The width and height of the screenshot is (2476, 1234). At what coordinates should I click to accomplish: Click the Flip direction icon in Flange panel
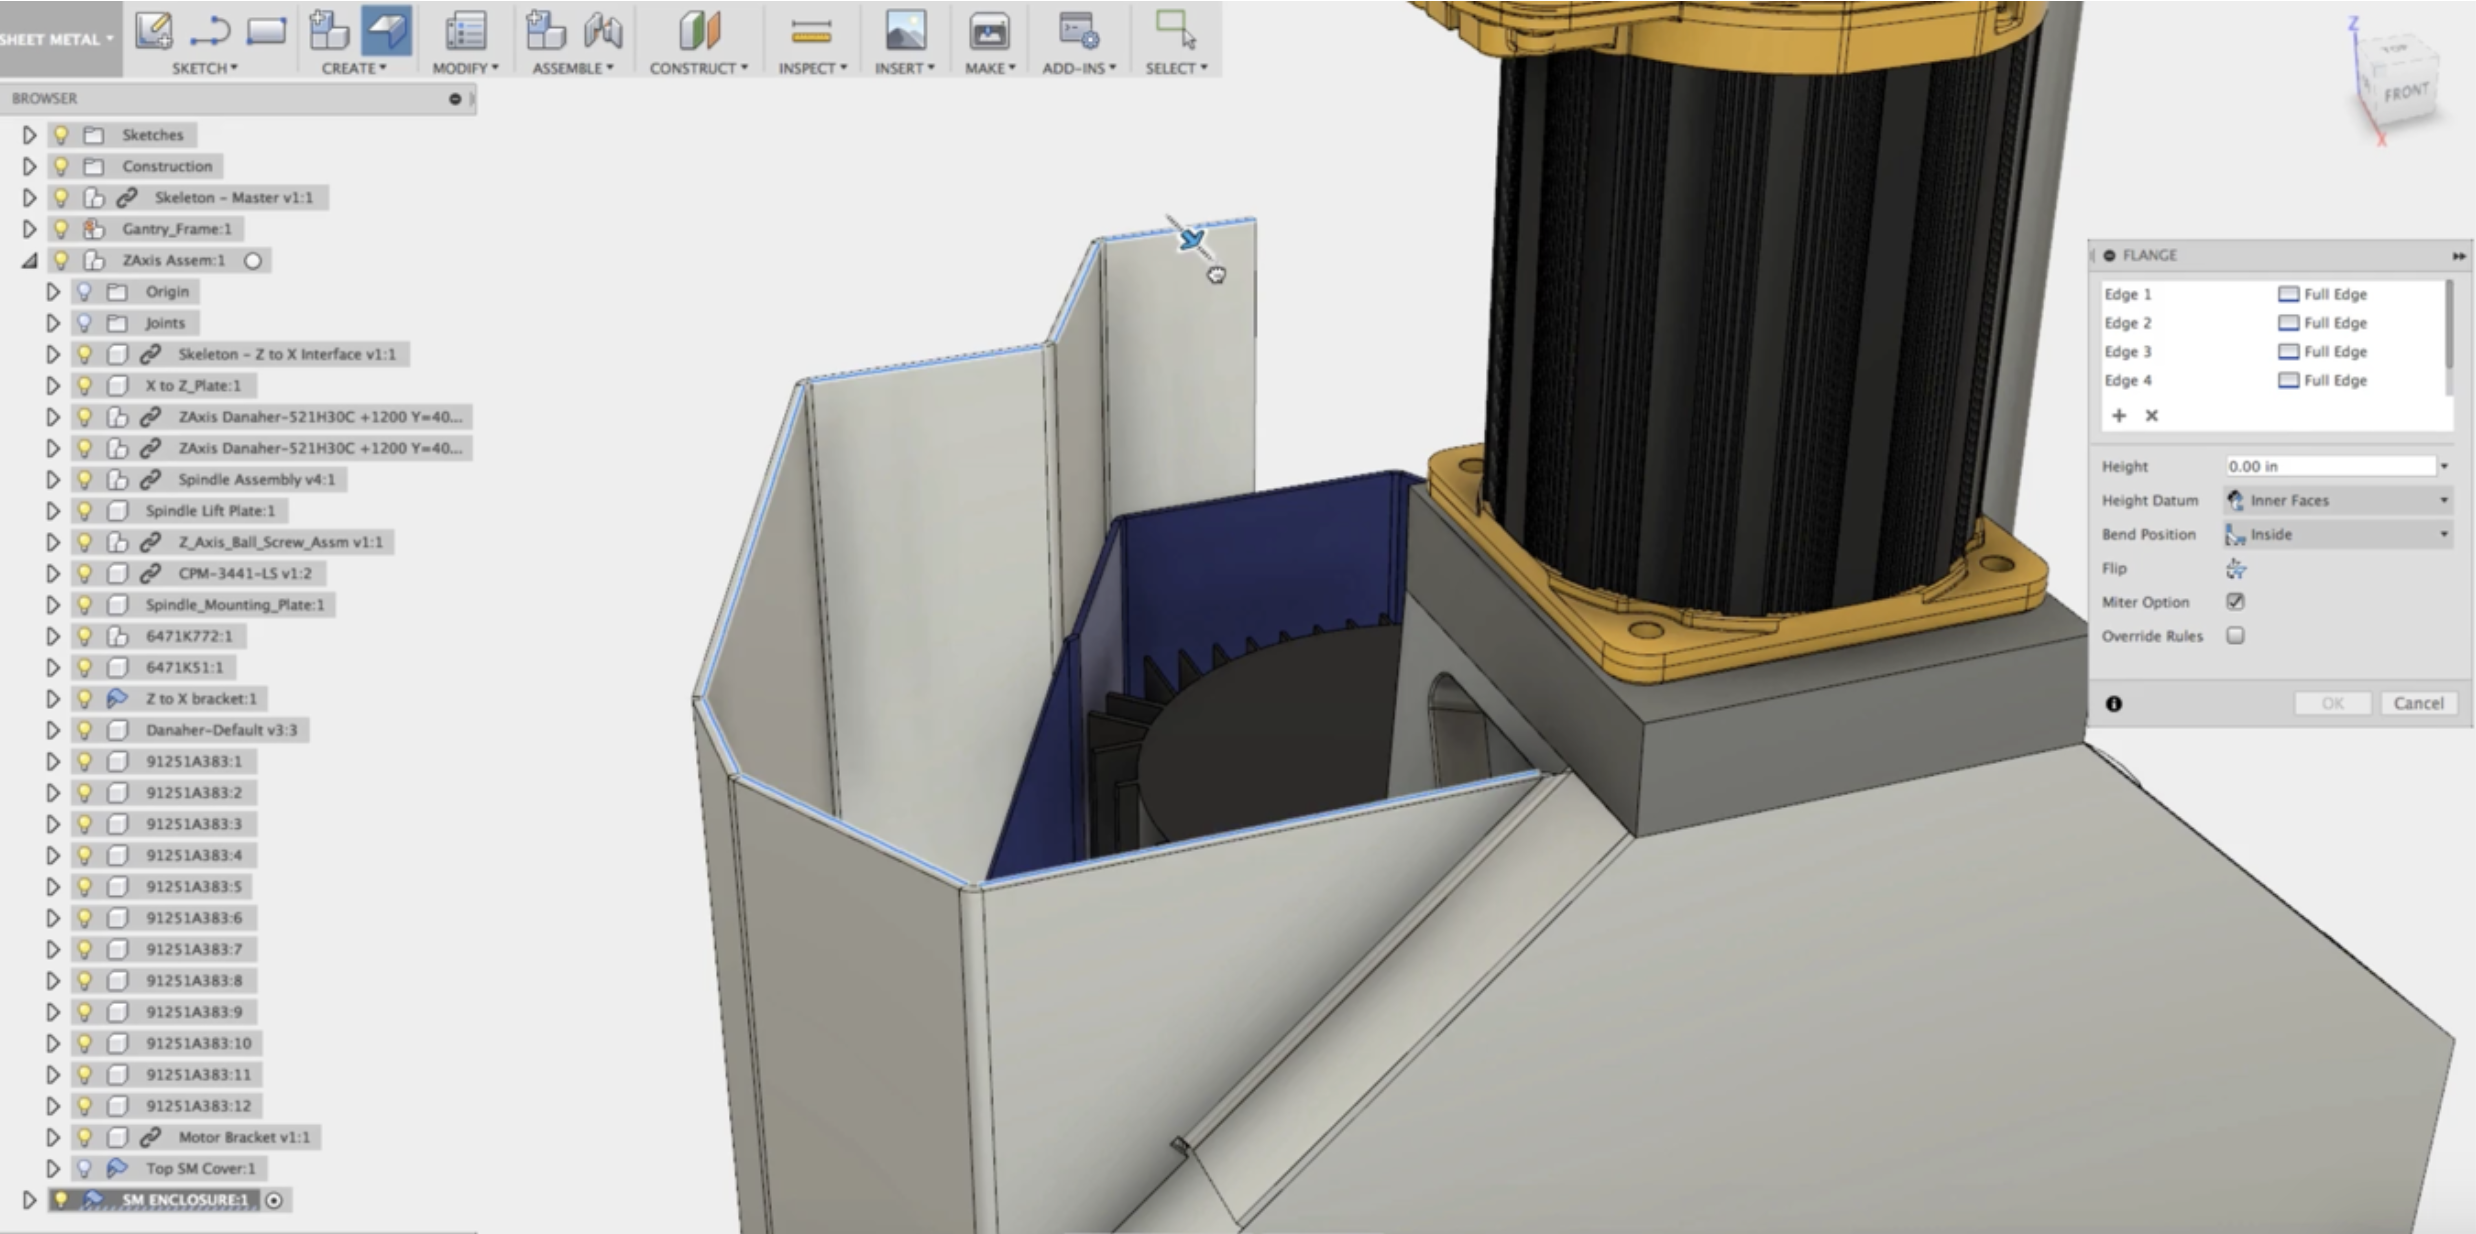pos(2236,569)
